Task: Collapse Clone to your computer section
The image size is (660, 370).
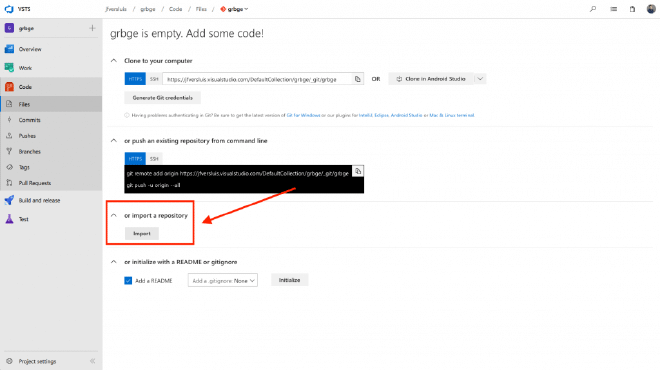Action: point(114,61)
